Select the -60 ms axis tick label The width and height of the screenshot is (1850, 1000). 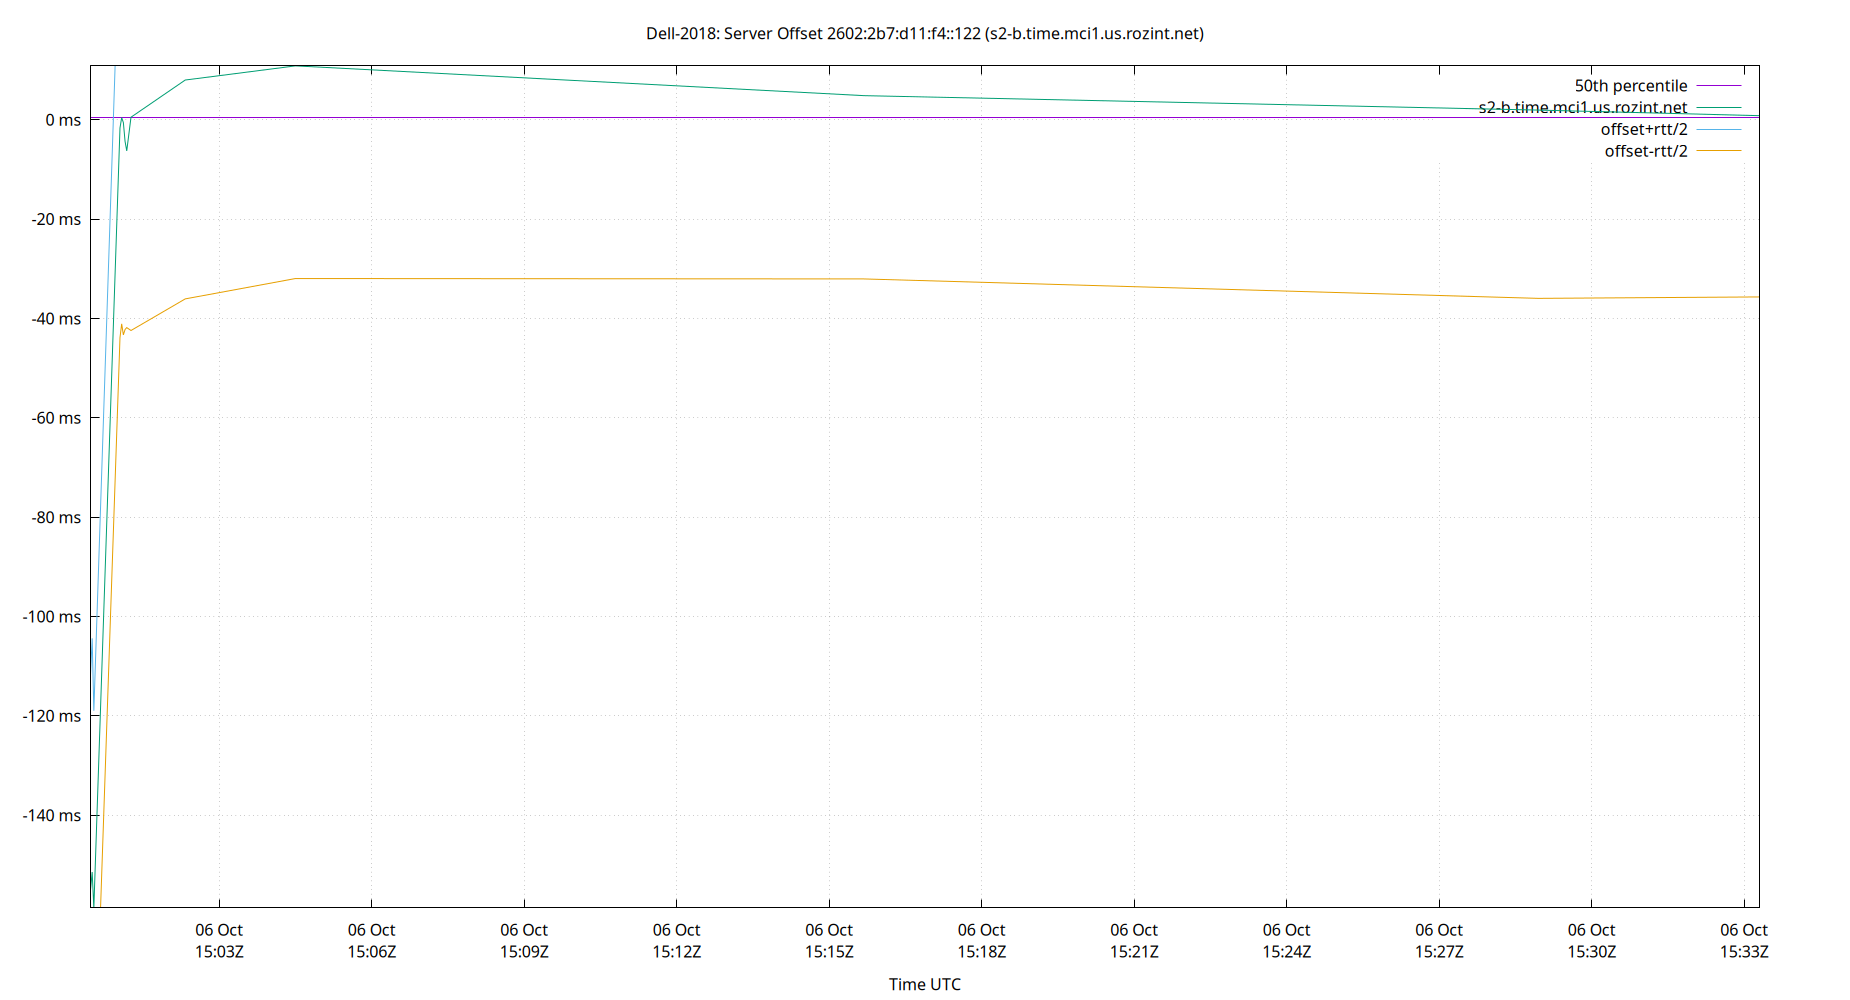point(55,418)
